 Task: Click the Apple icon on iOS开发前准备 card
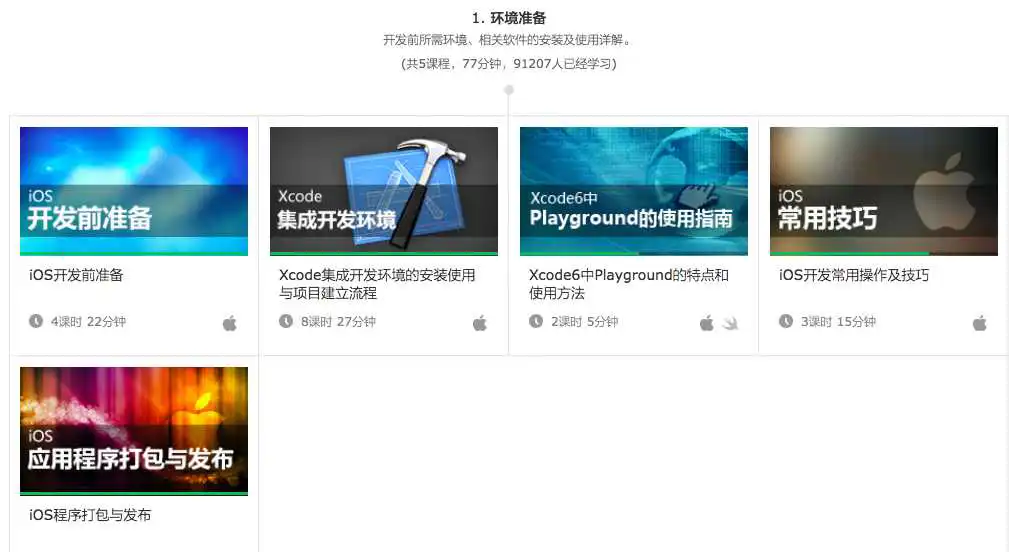[230, 323]
